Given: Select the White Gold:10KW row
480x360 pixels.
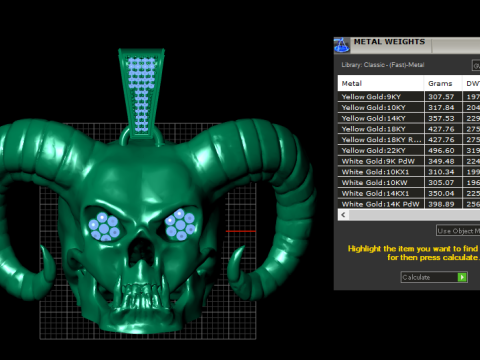Looking at the screenshot, I should point(409,183).
